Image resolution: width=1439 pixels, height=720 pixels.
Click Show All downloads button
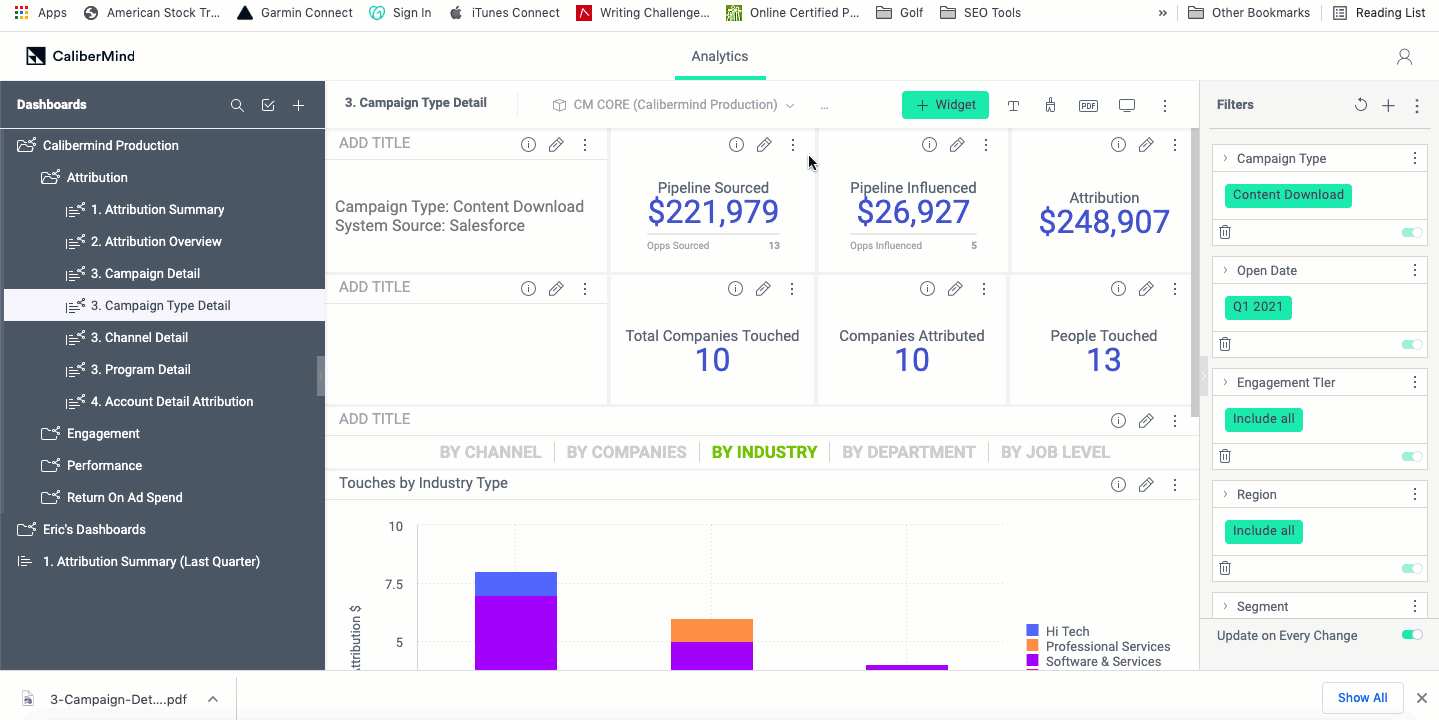tap(1362, 698)
